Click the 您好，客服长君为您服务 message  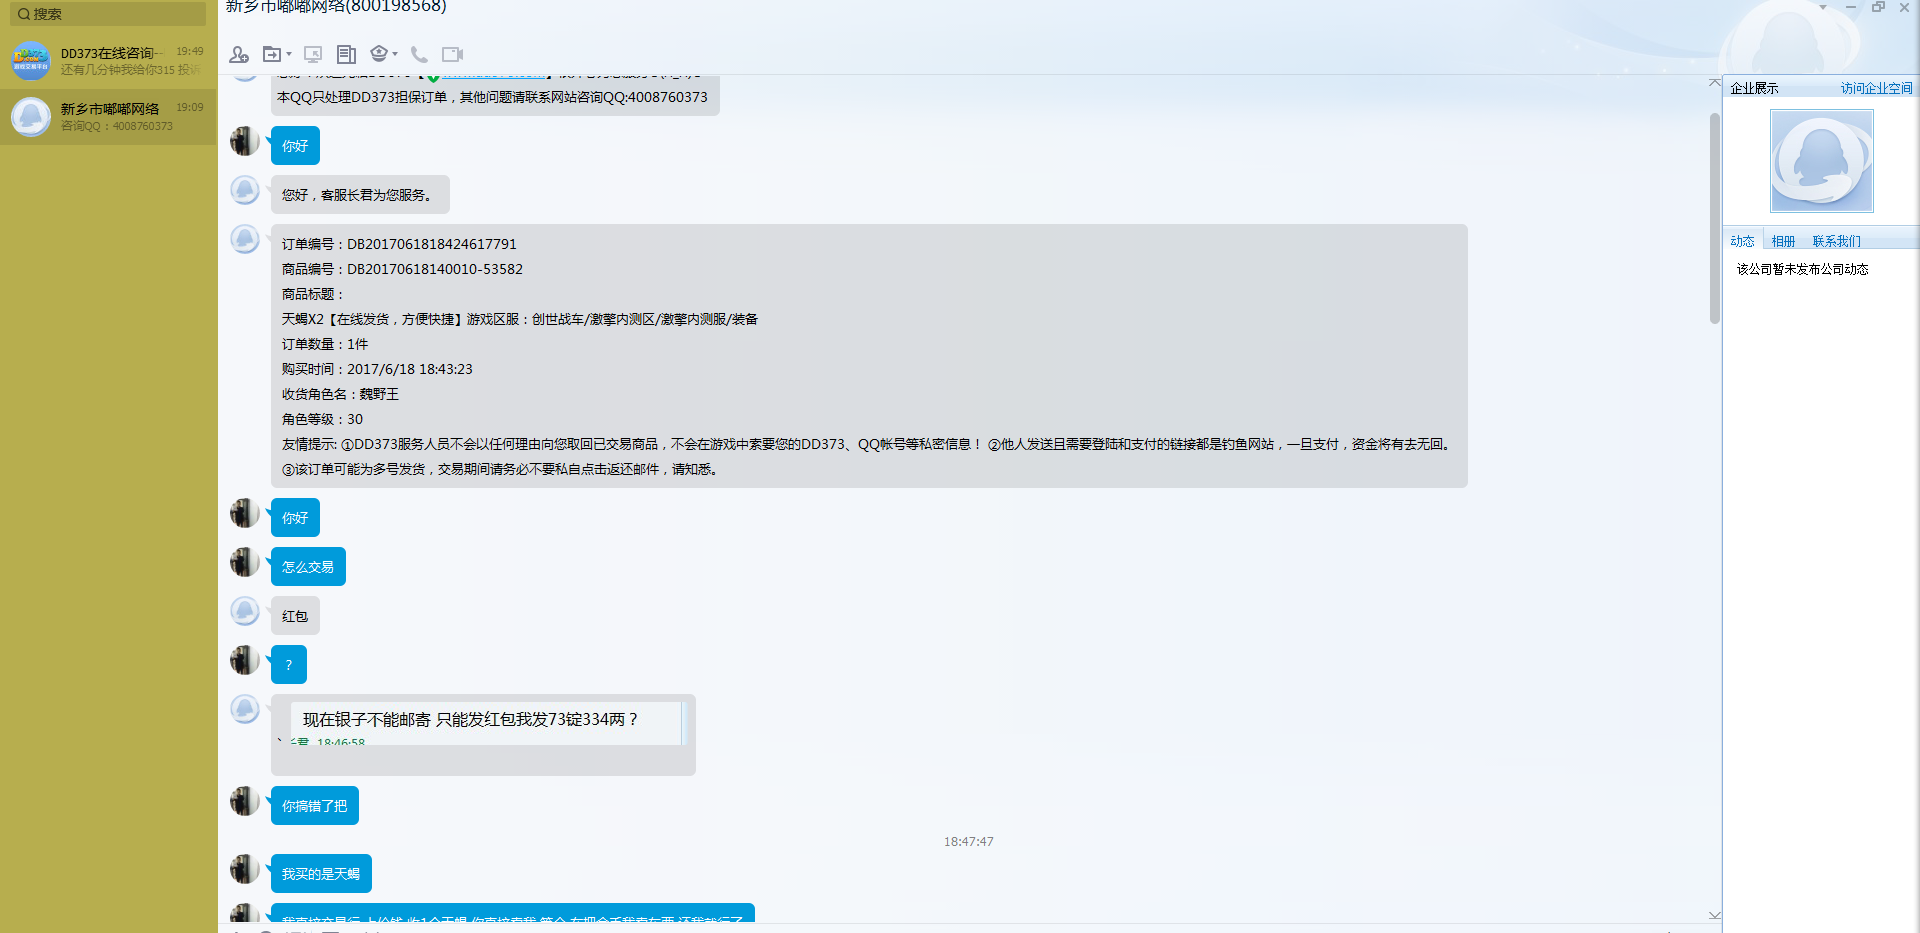tap(360, 195)
